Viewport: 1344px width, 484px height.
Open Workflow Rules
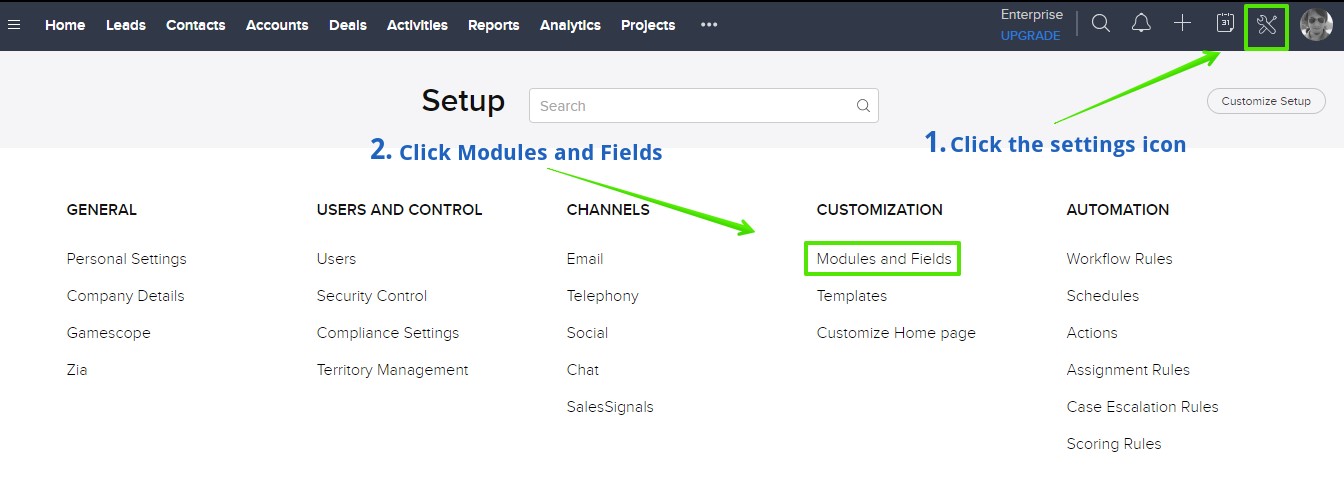[1120, 259]
